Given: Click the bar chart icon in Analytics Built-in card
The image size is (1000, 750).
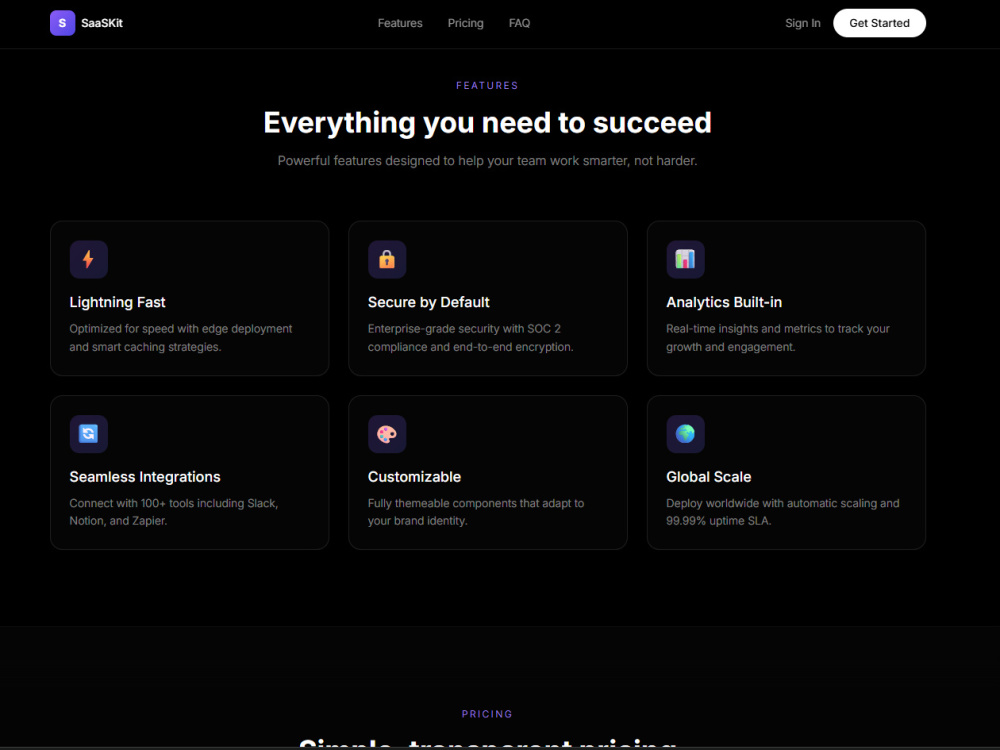Looking at the screenshot, I should tap(686, 260).
